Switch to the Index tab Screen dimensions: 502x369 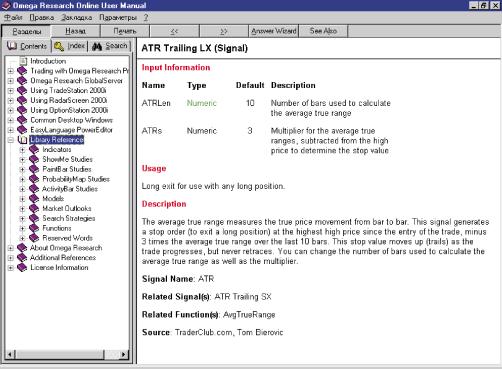click(70, 46)
